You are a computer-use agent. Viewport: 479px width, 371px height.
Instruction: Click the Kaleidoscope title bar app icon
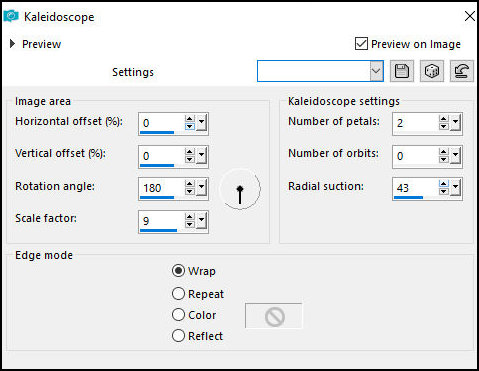11,16
